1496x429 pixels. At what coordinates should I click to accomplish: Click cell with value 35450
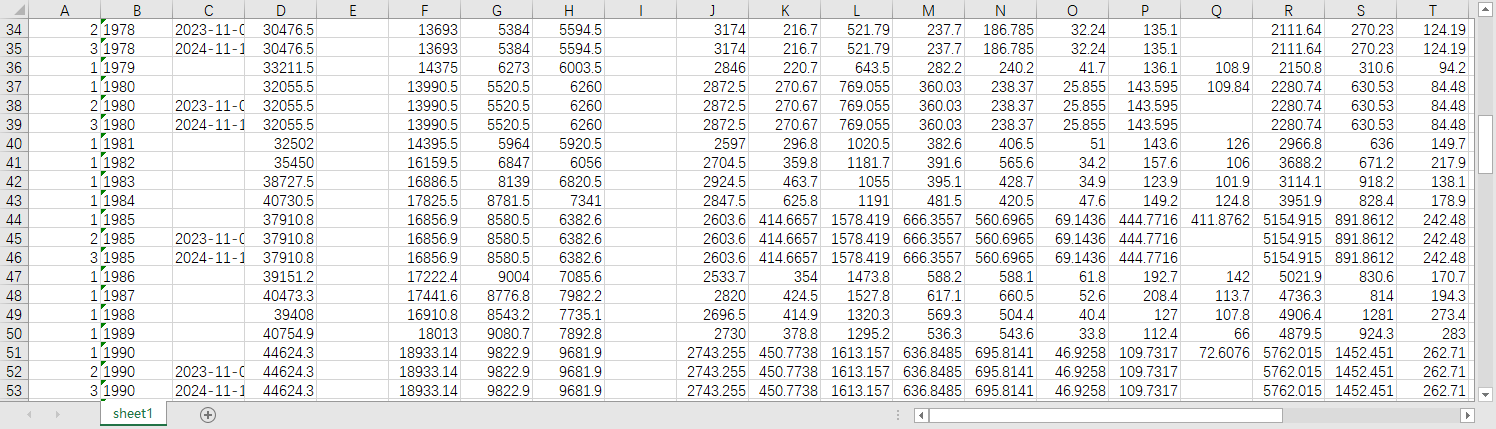[281, 163]
